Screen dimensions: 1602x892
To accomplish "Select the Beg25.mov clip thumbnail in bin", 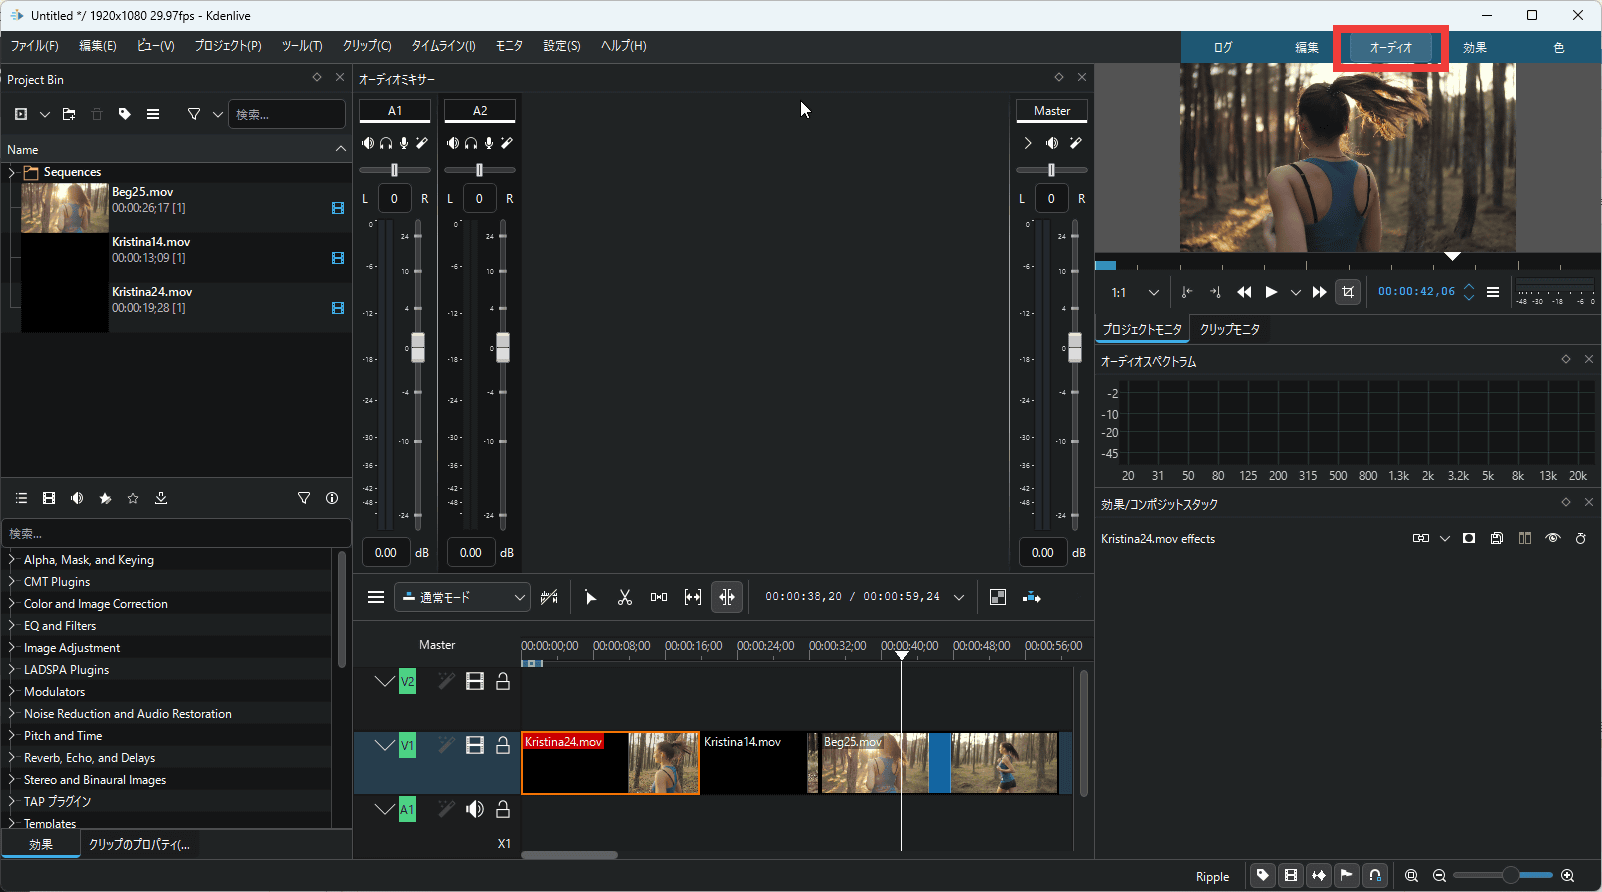I will click(65, 208).
